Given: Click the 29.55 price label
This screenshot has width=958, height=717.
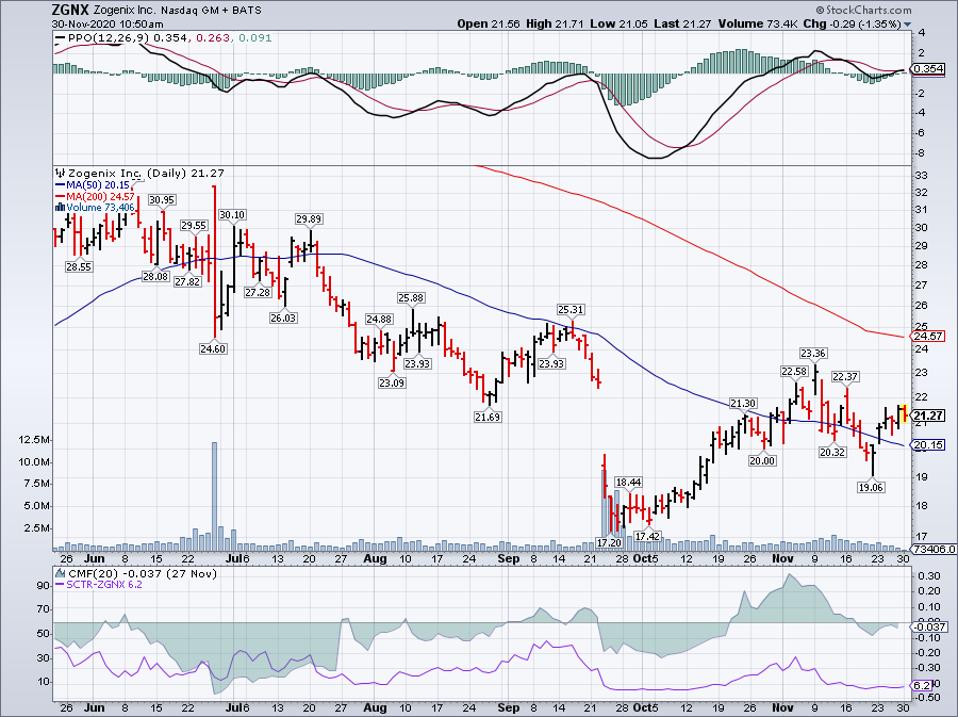Looking at the screenshot, I should click(194, 225).
